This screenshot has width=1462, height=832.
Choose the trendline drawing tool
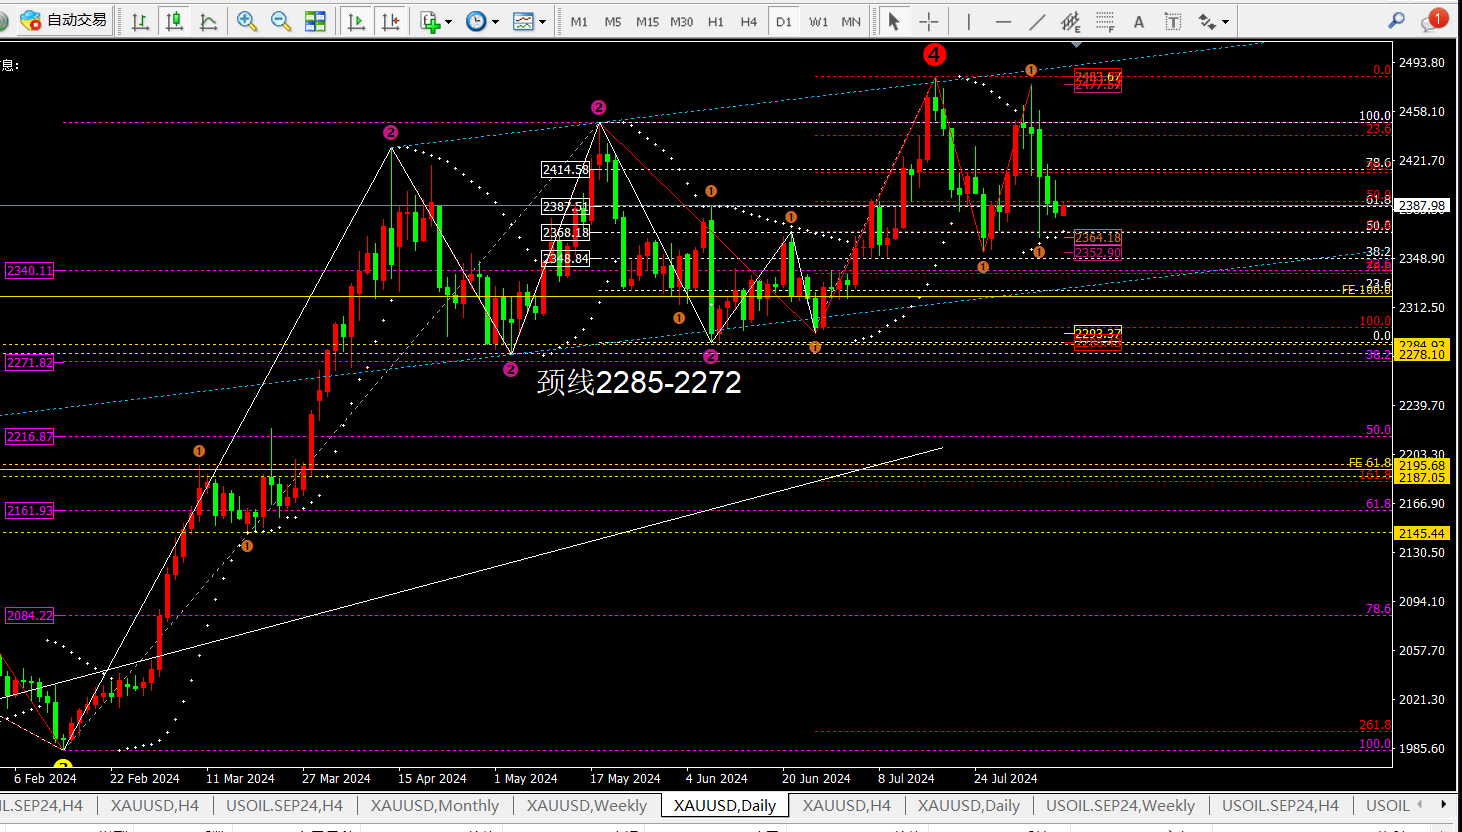1037,21
